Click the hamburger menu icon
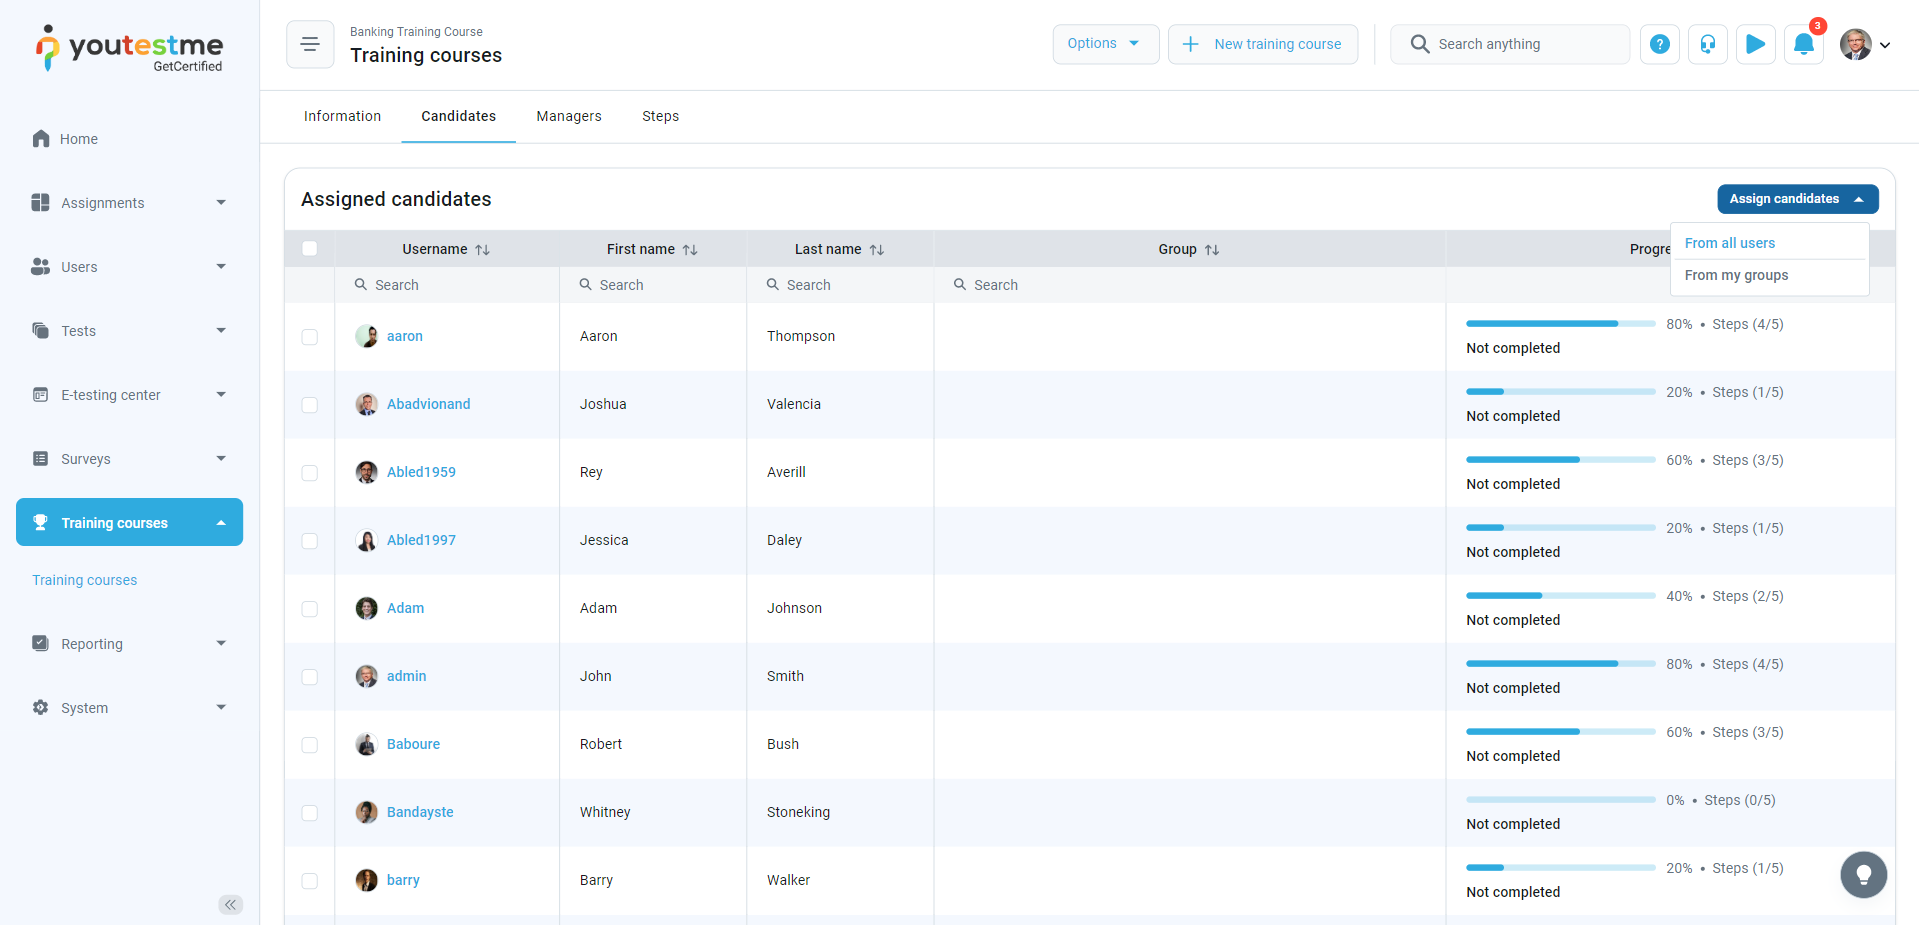Viewport: 1919px width, 925px height. (x=310, y=44)
